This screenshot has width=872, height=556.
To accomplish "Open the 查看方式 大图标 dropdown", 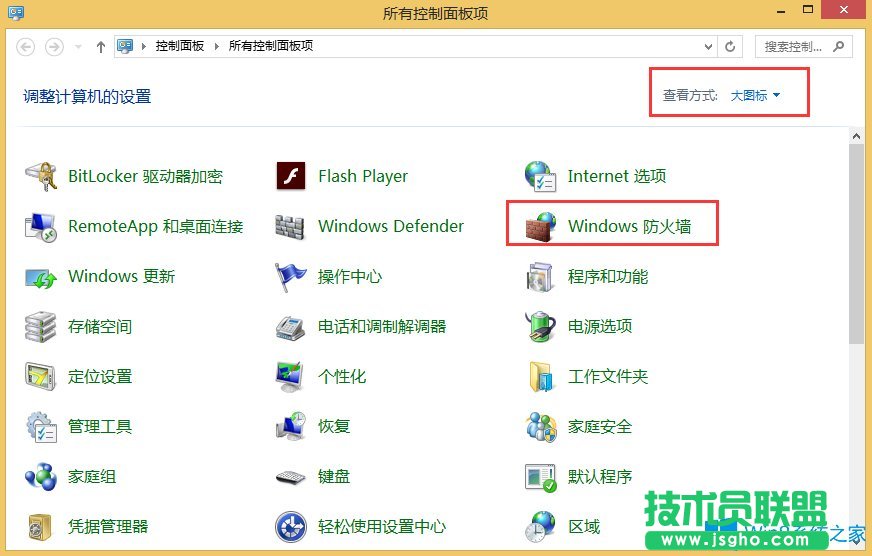I will coord(755,96).
